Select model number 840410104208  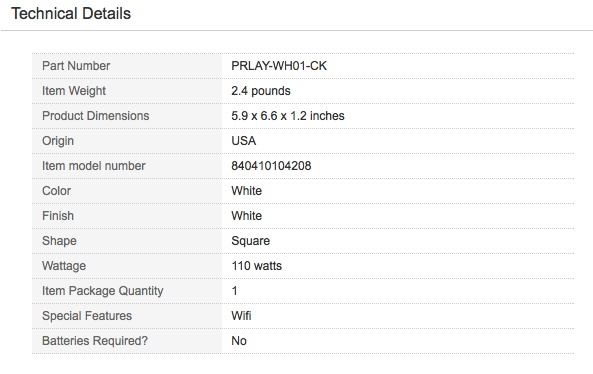click(271, 166)
